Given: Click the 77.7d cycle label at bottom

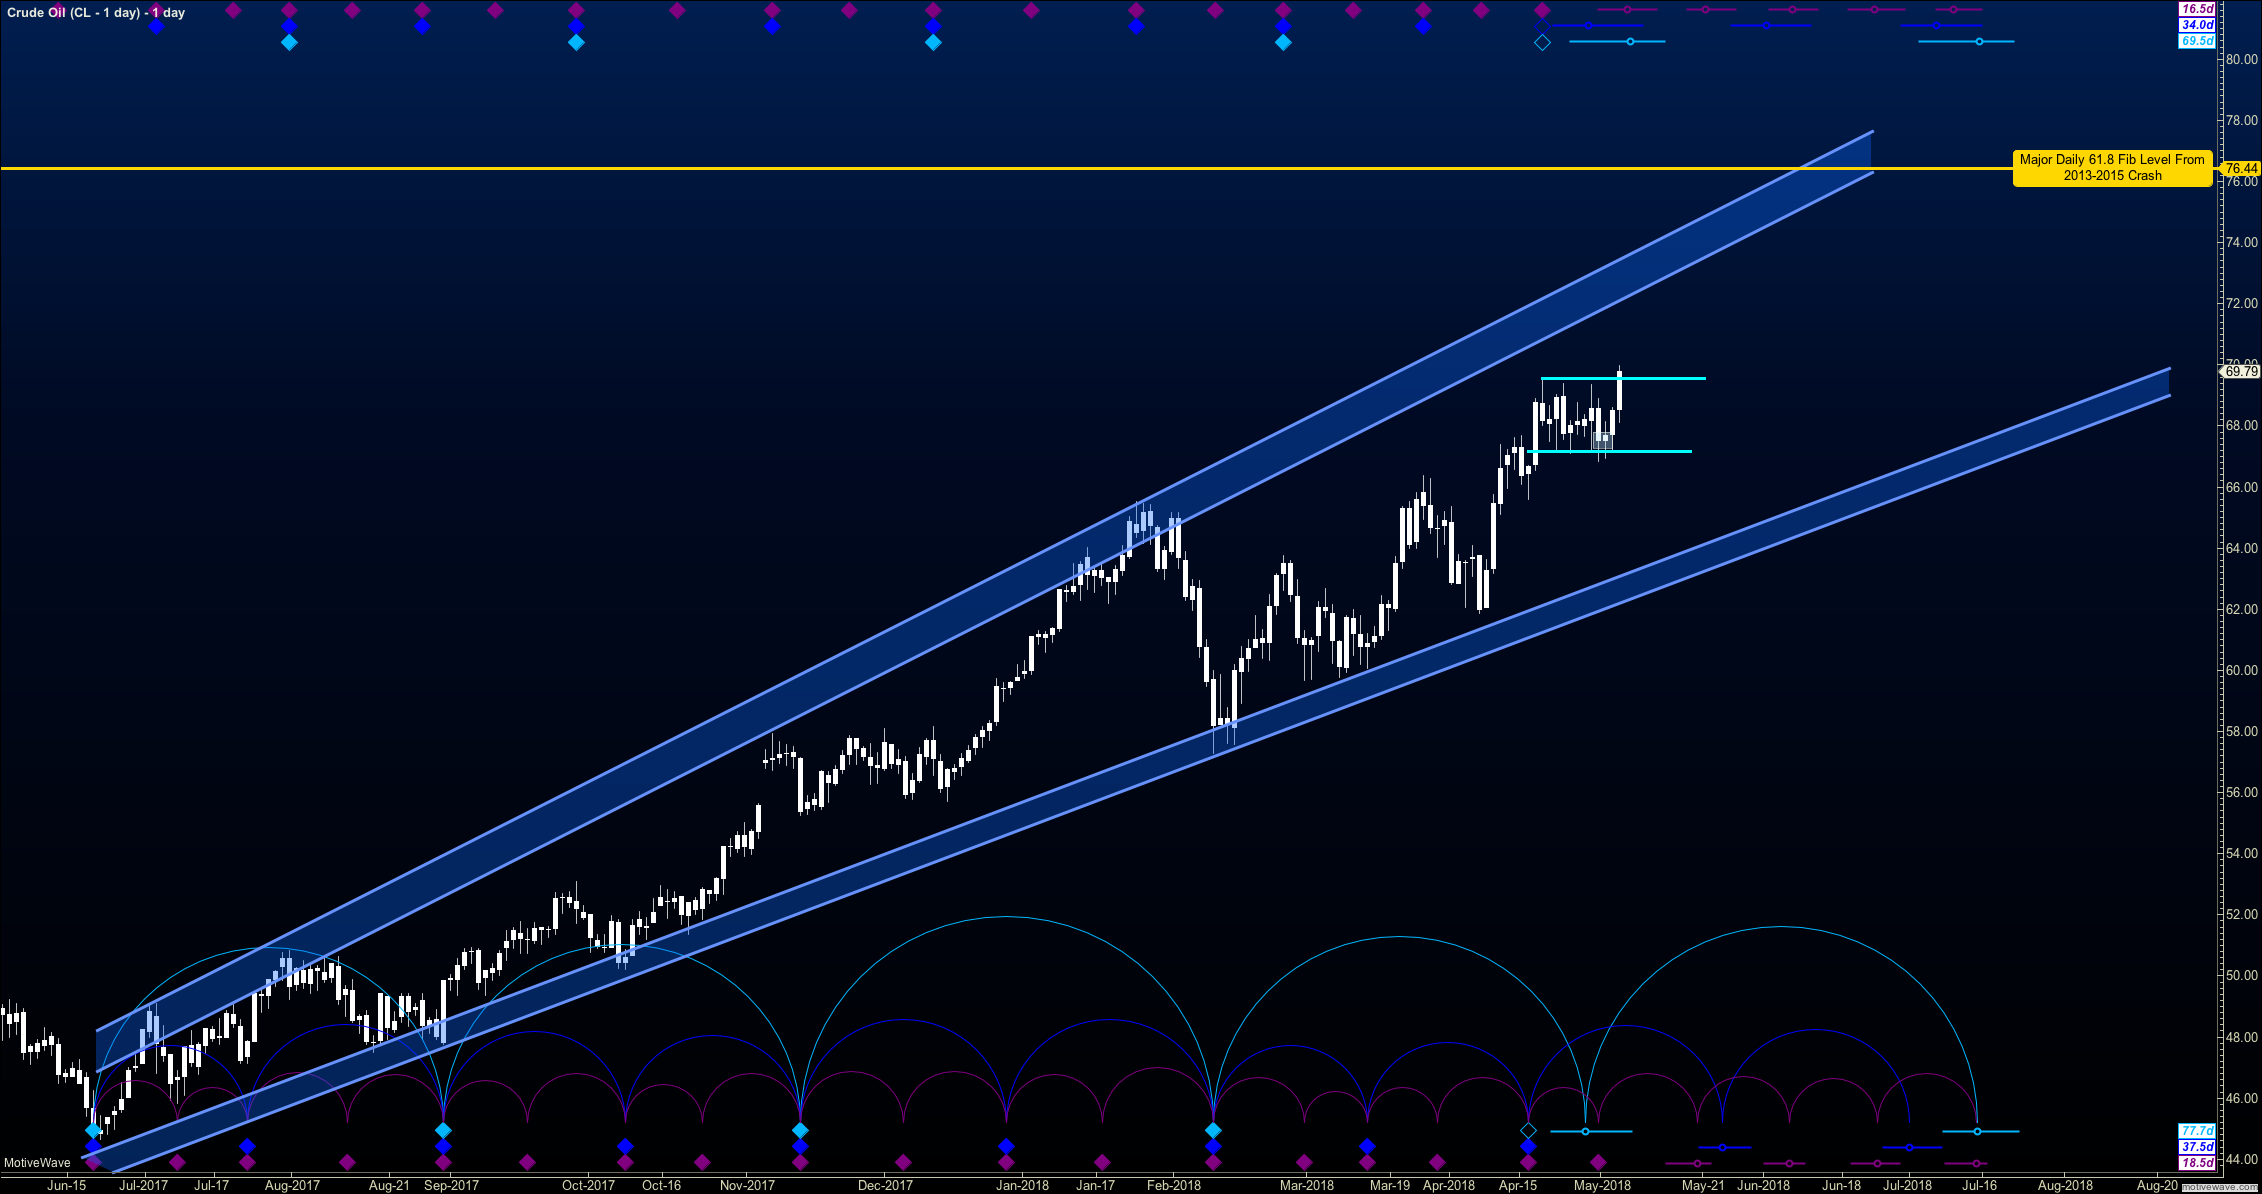Looking at the screenshot, I should (2197, 1131).
